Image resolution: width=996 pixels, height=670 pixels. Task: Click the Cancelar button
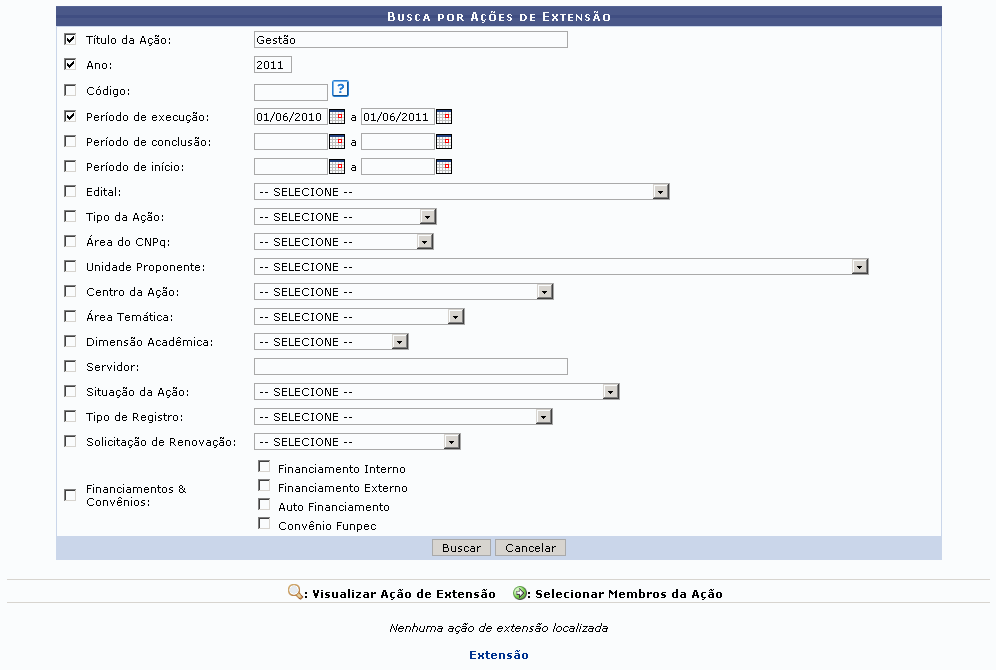(x=530, y=548)
